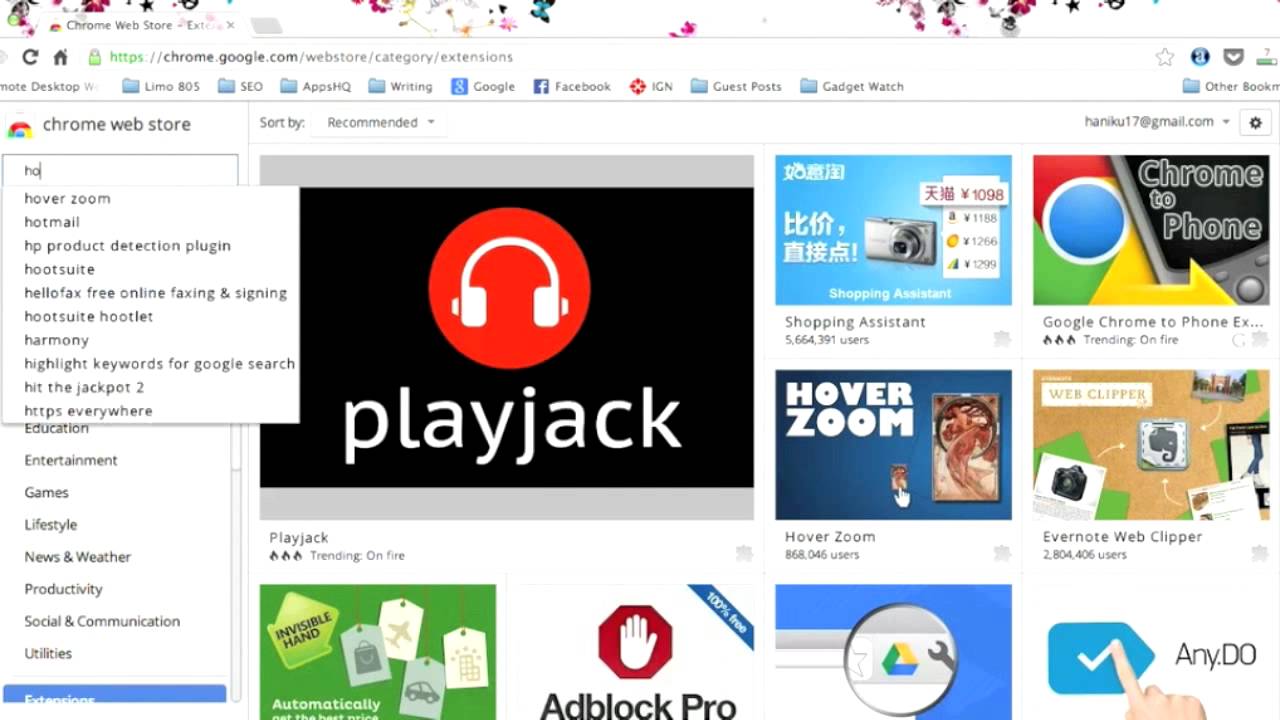Choose the 'hootsuite' search suggestion
This screenshot has height=720, width=1280.
150,269
